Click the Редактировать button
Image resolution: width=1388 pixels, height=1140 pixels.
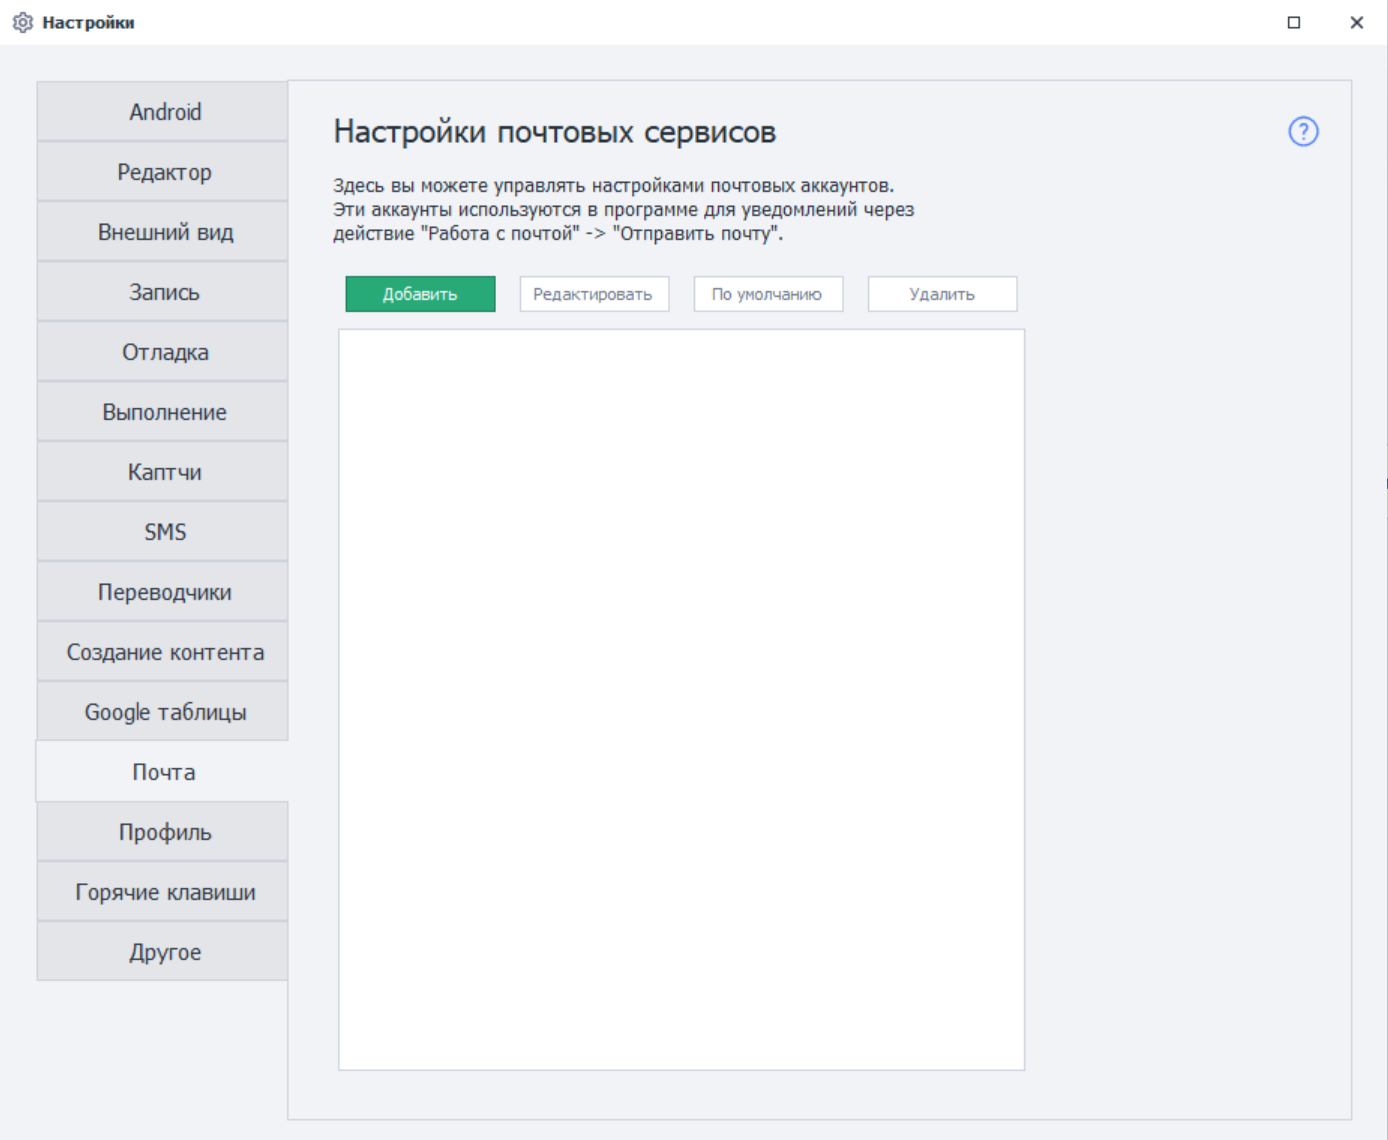(594, 294)
